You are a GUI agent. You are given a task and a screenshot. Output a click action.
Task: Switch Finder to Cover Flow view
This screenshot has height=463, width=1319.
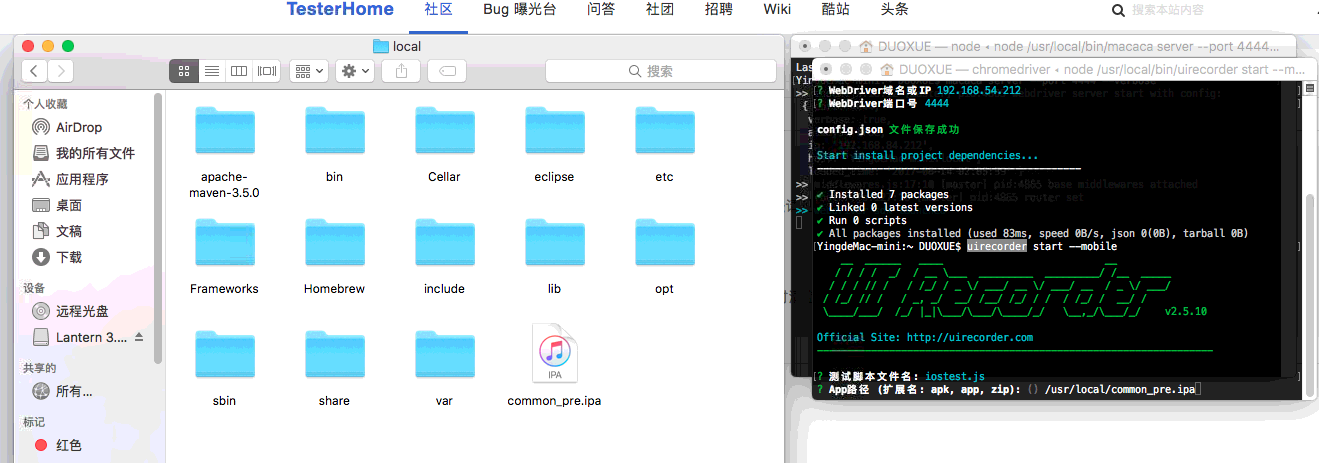267,71
